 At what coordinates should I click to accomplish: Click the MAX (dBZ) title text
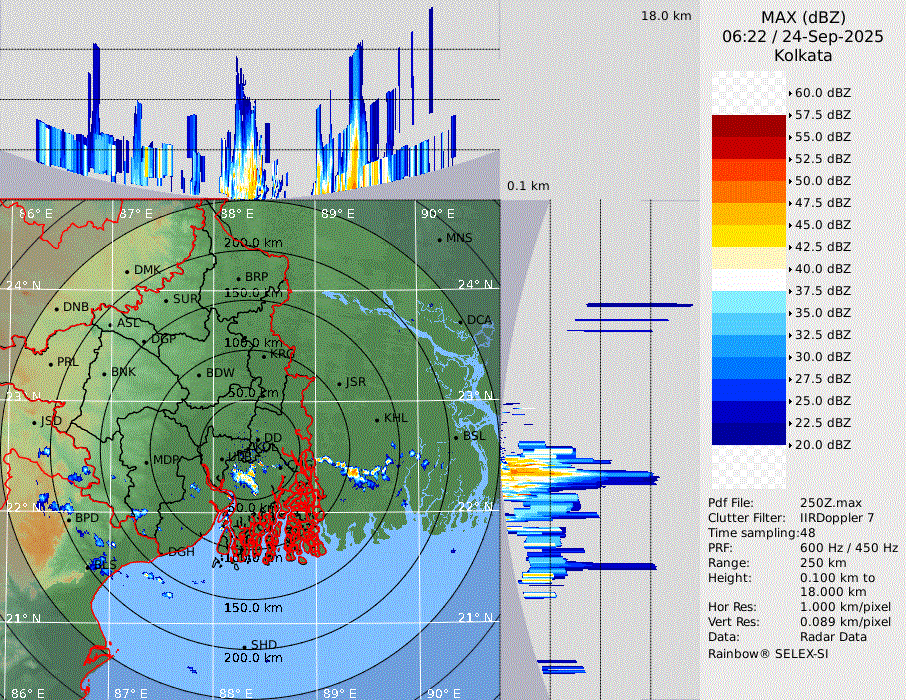pos(803,17)
